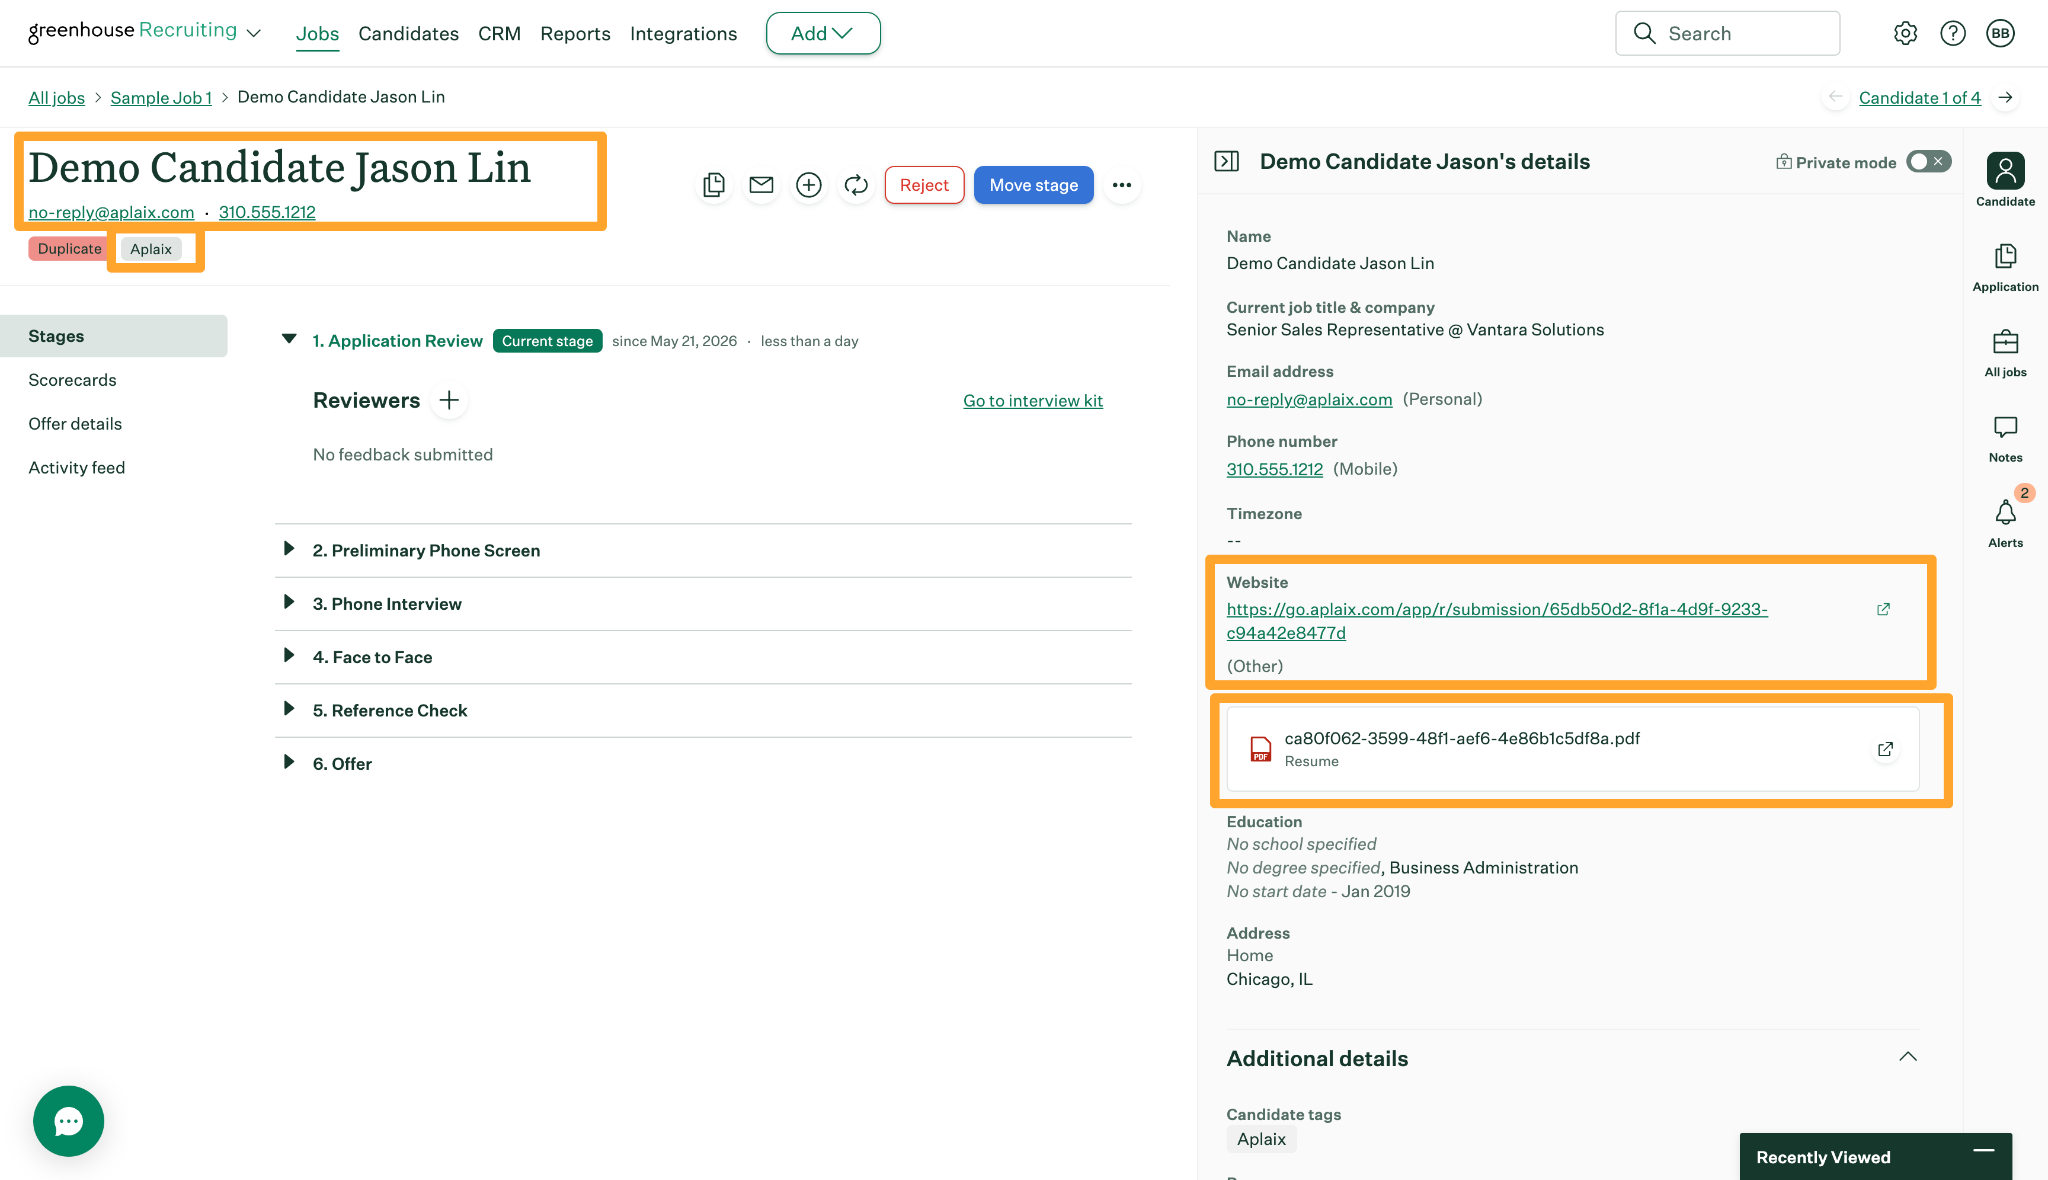Open the email candidate envelope icon
The image size is (2048, 1180).
point(761,185)
